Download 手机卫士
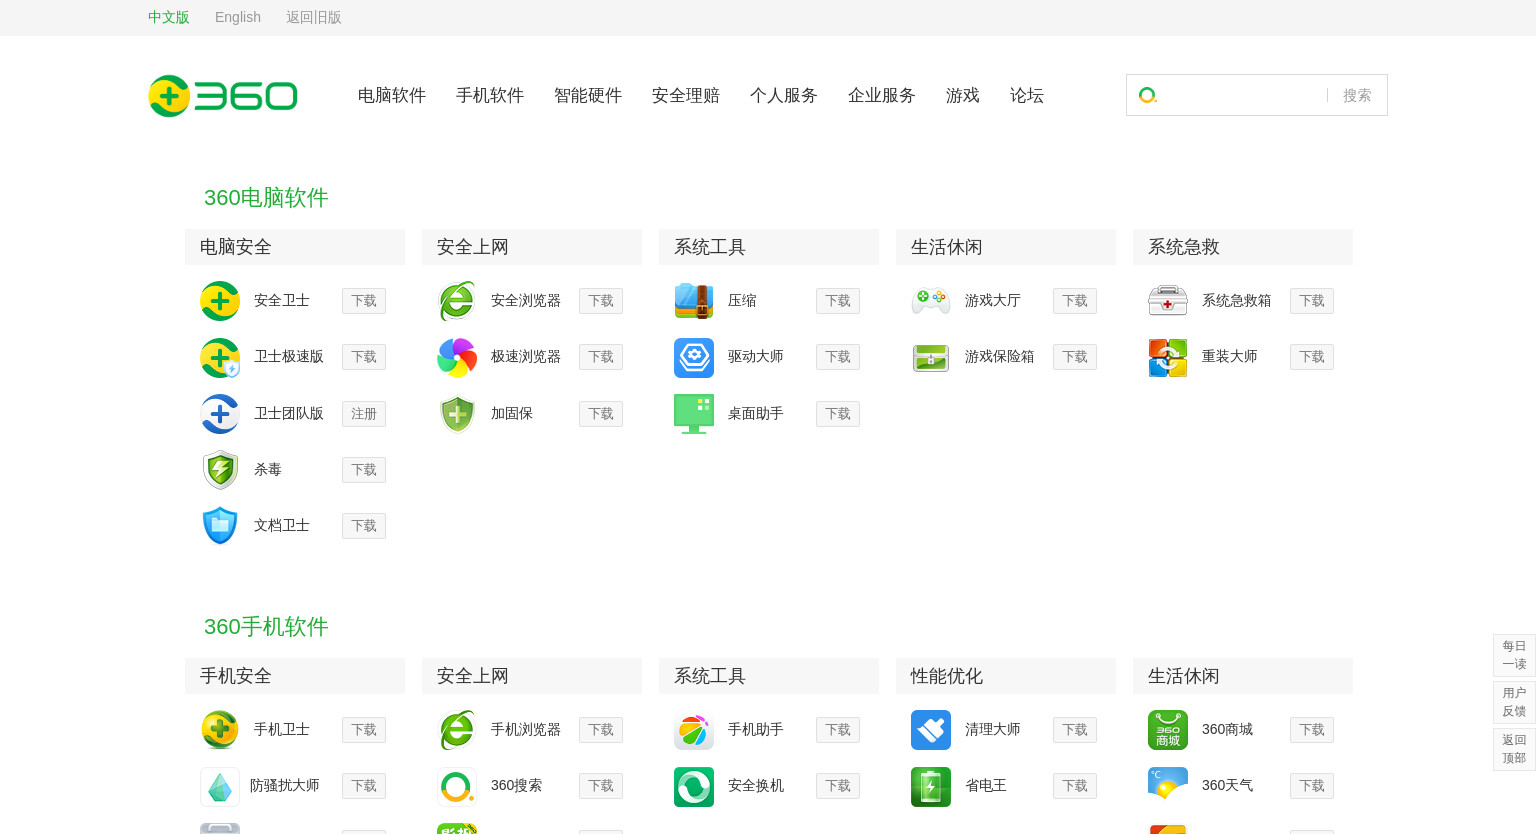Viewport: 1536px width, 834px height. pyautogui.click(x=364, y=730)
